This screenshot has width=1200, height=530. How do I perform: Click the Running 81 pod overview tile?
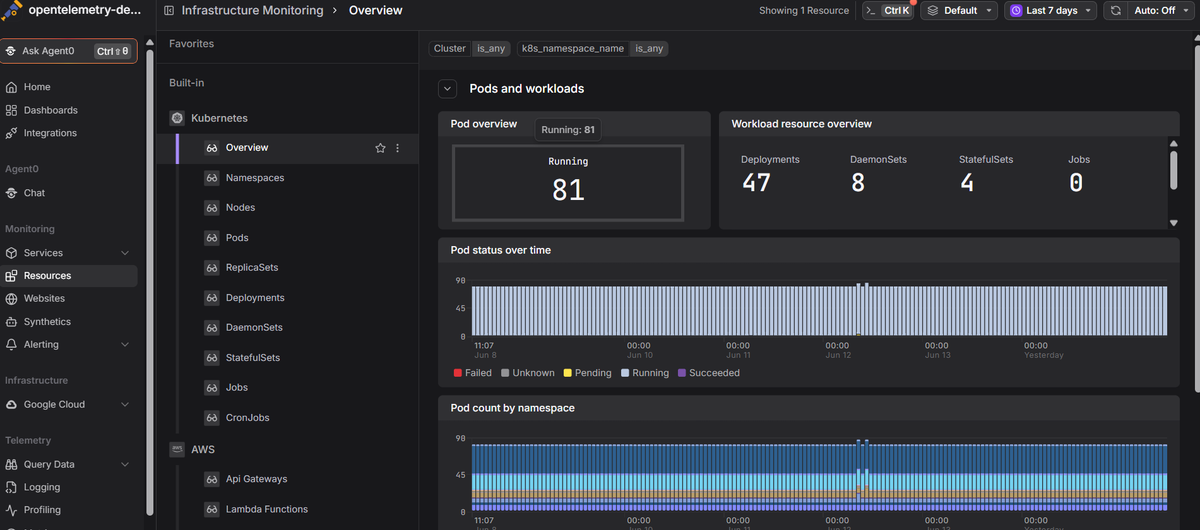coord(568,183)
